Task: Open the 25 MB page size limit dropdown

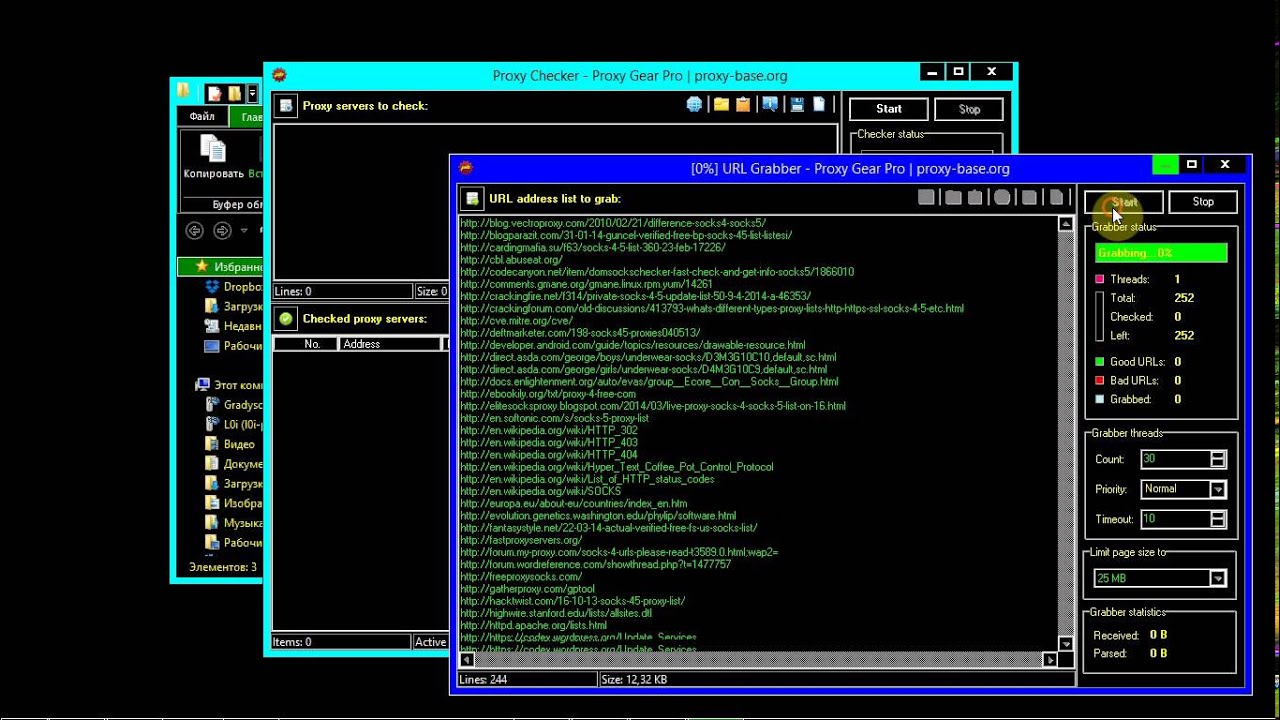Action: [x=1217, y=578]
